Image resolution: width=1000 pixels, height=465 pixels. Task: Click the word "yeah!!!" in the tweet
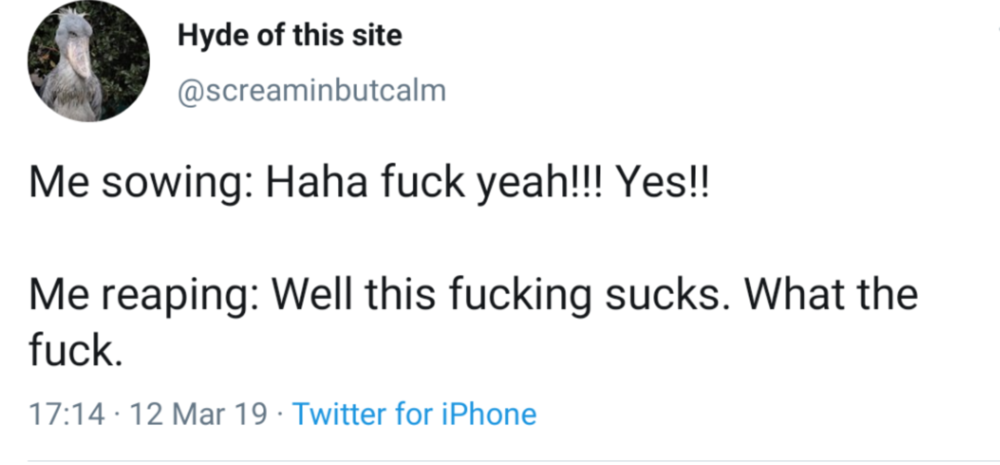(543, 187)
